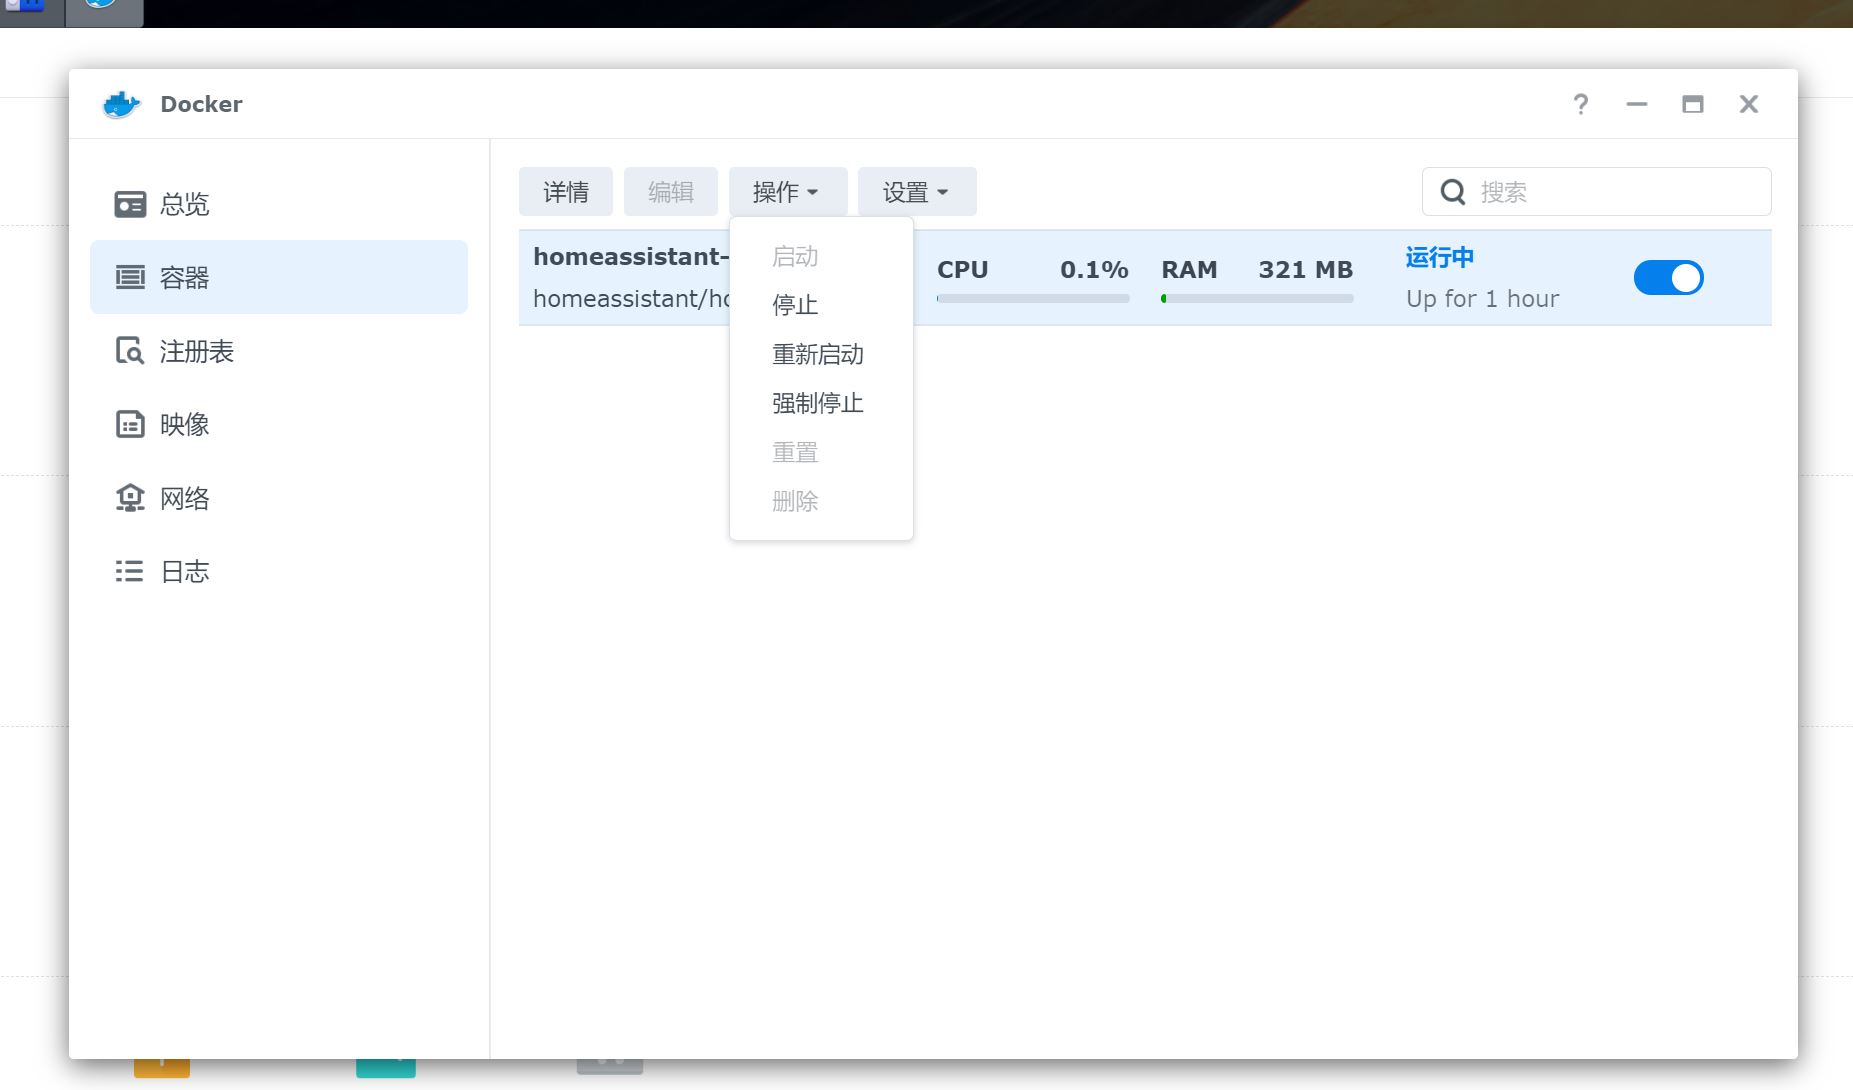1853x1090 pixels.
Task: Click the 总览 overview sidebar icon
Action: pyautogui.click(x=130, y=204)
